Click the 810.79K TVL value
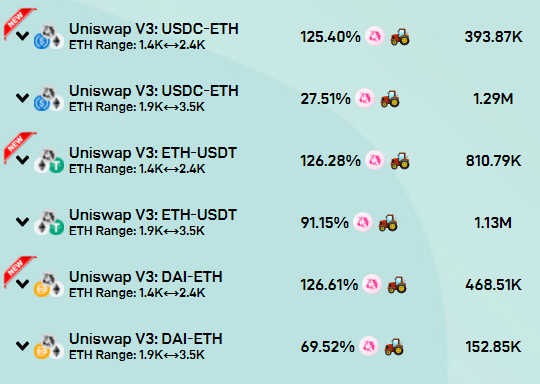This screenshot has width=540, height=384. (494, 161)
